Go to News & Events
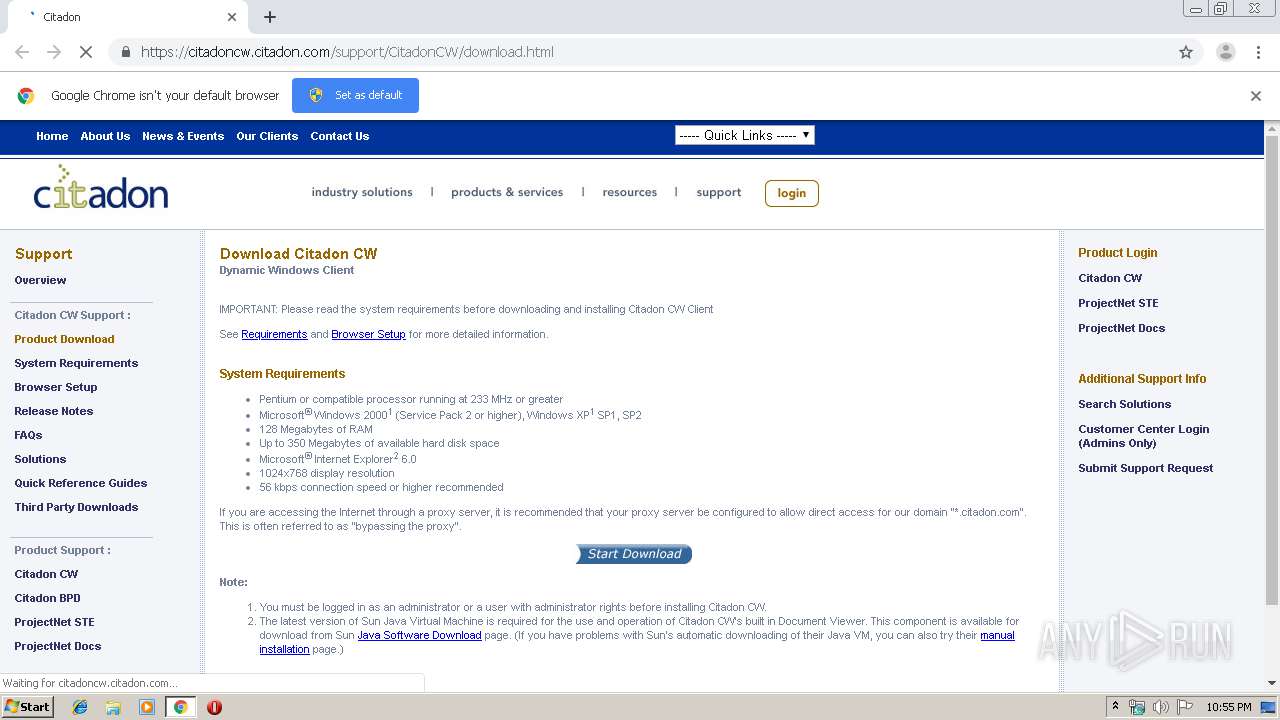1280x720 pixels. [x=183, y=136]
